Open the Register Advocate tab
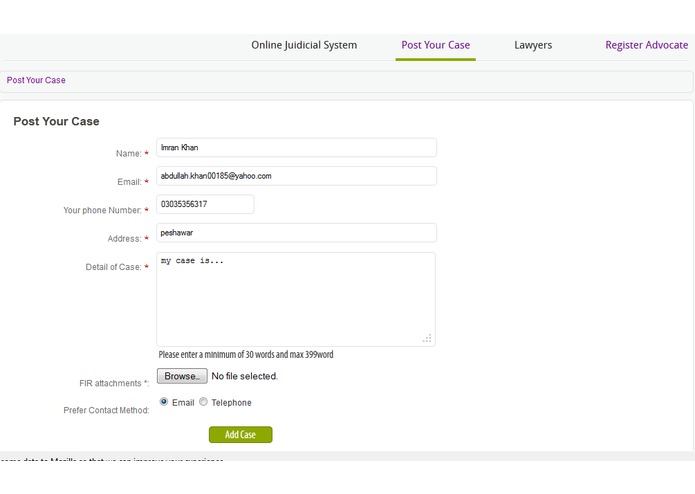Image resolution: width=695 pixels, height=494 pixels. point(647,45)
